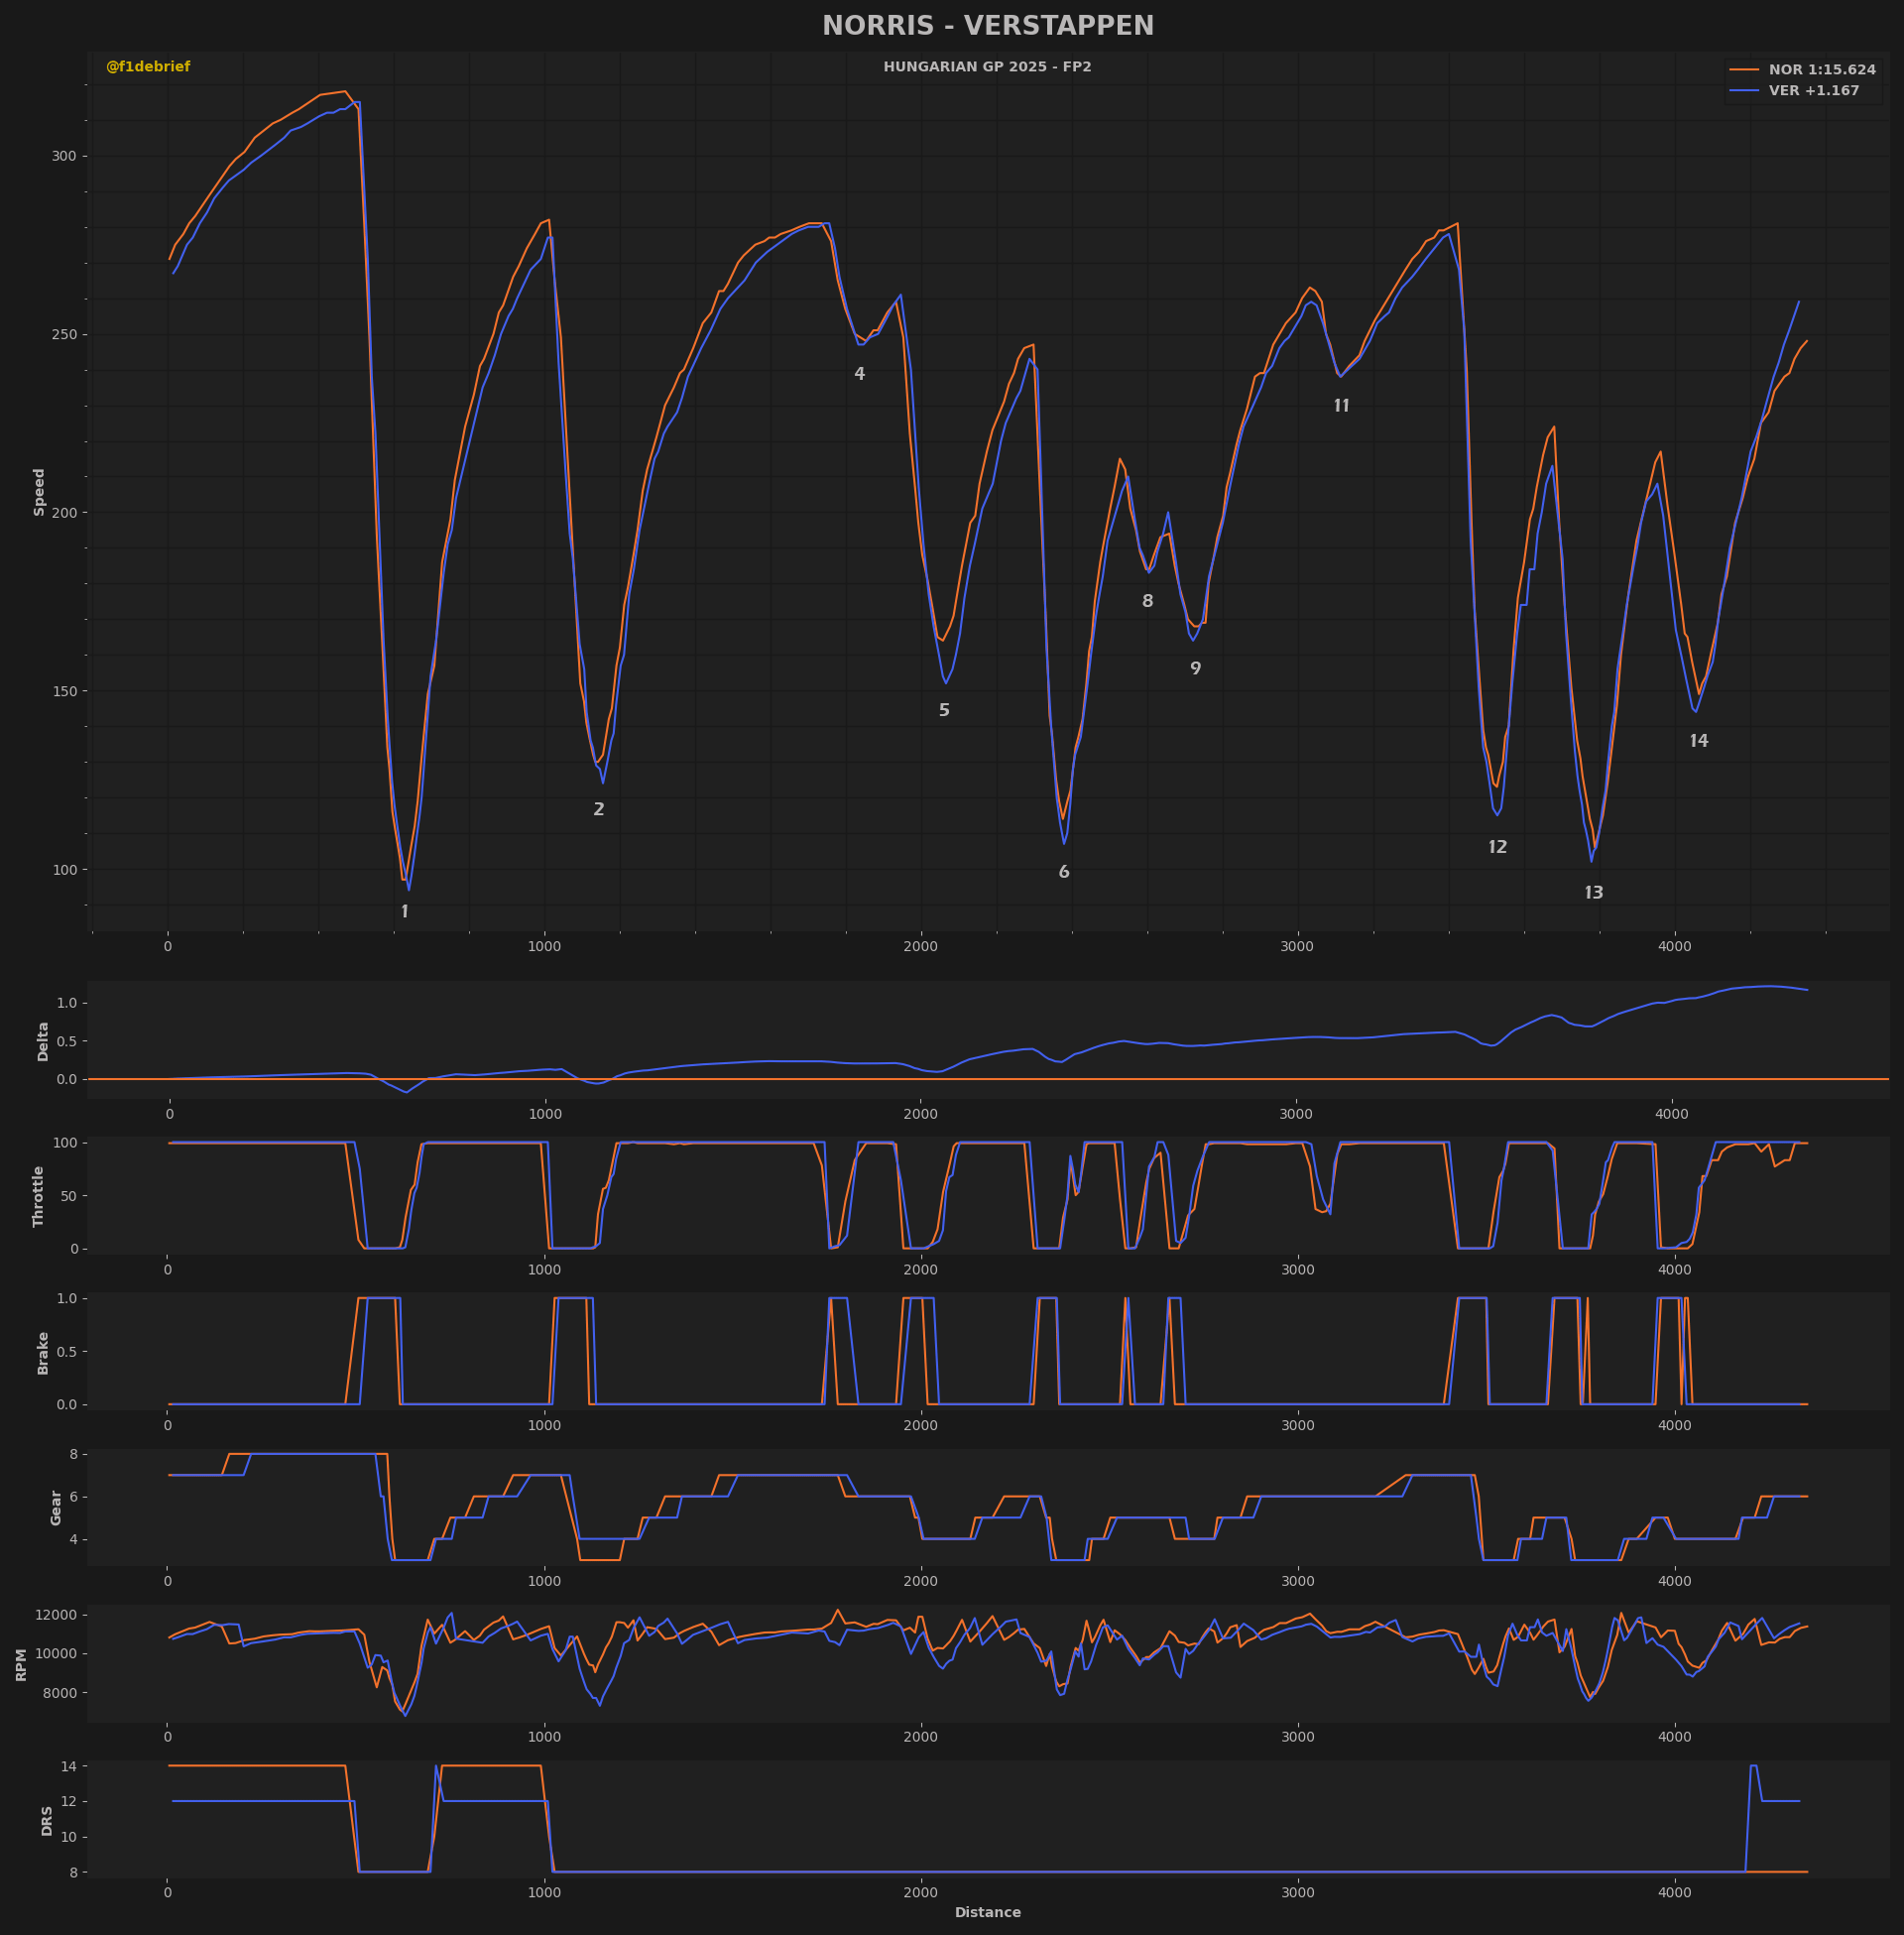Click the DRS y-axis label
Screen dimensions: 1904x1935
[47, 1820]
